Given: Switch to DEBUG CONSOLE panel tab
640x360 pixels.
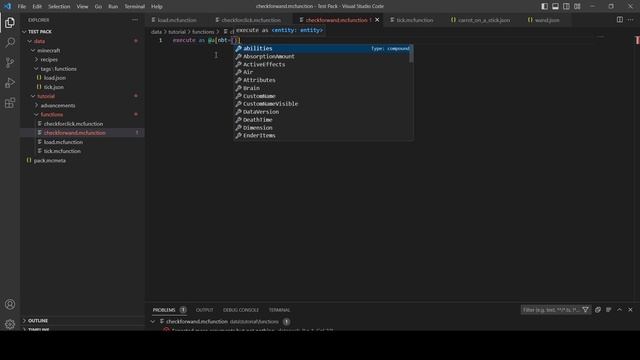Looking at the screenshot, I should point(241,310).
